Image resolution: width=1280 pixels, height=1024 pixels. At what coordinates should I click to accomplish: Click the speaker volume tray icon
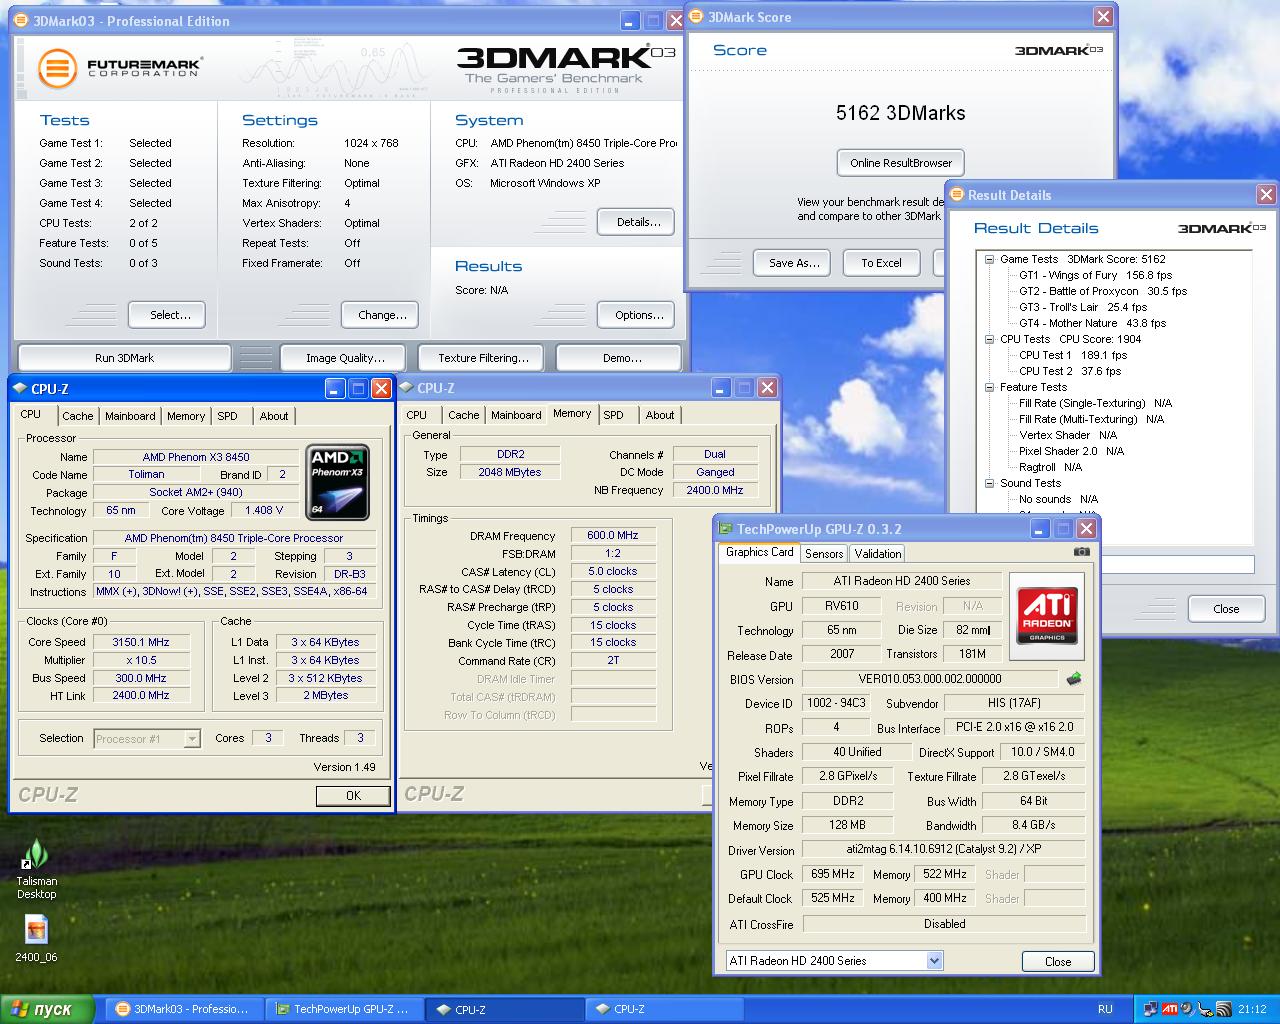point(1186,1009)
